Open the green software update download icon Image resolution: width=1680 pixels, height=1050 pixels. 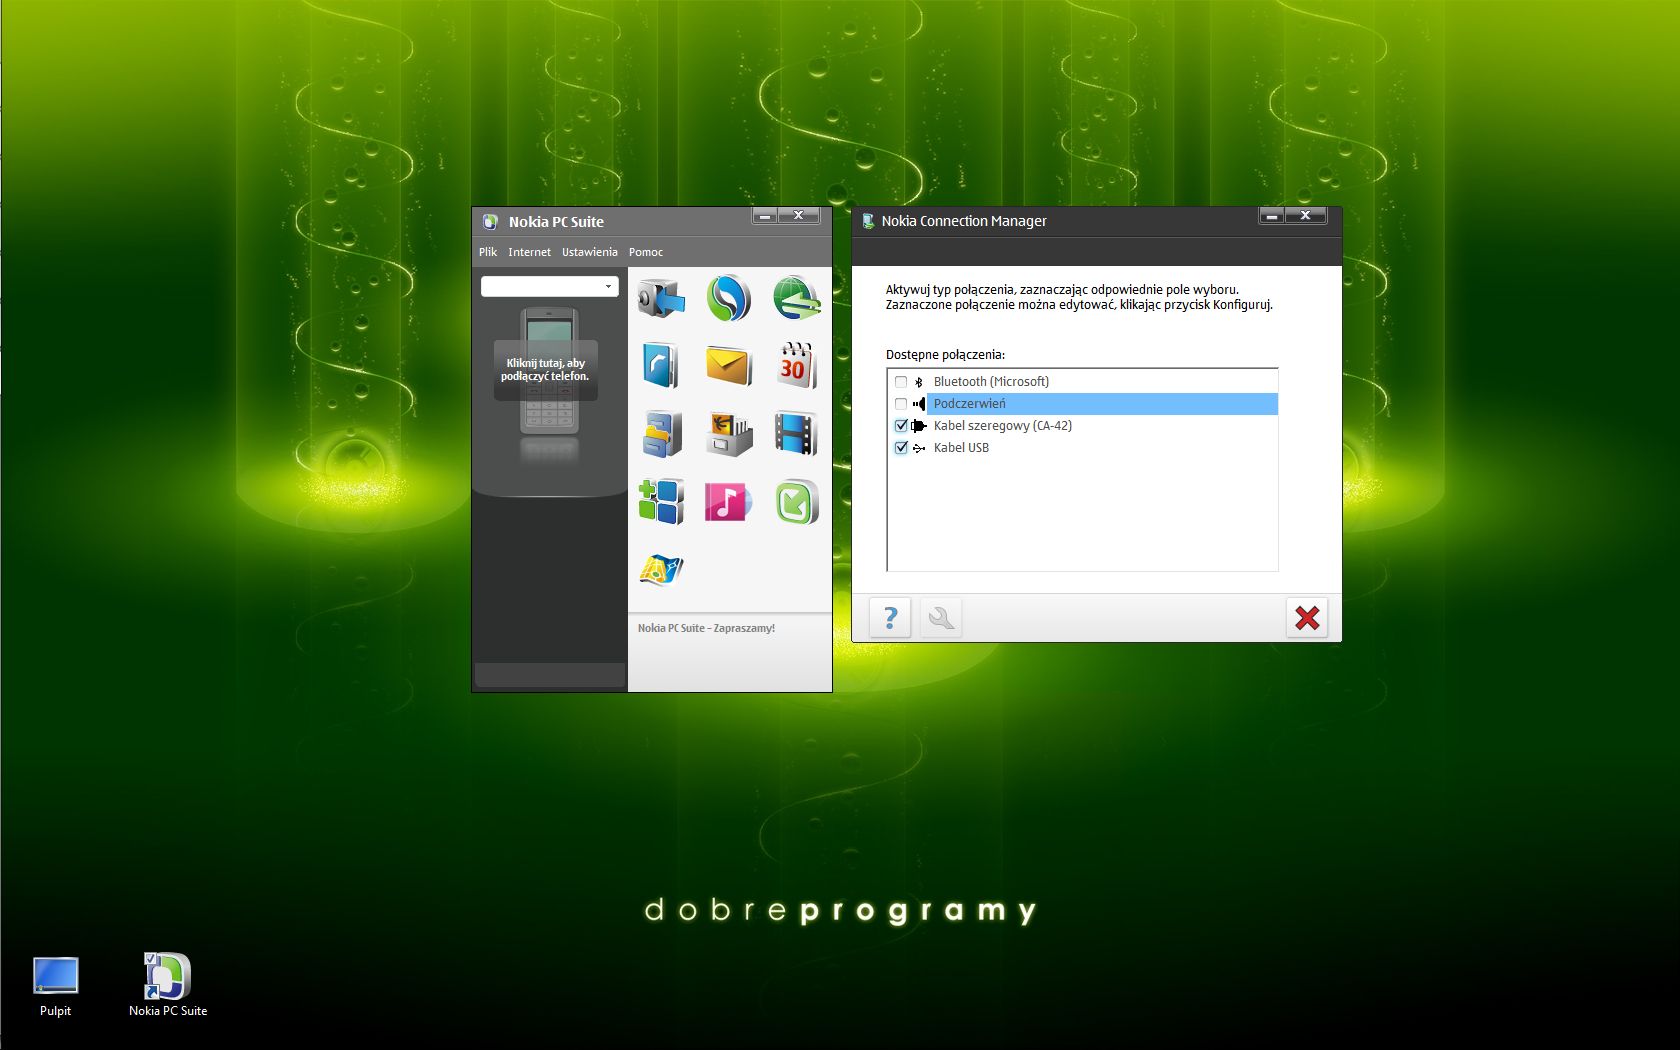pyautogui.click(x=796, y=501)
